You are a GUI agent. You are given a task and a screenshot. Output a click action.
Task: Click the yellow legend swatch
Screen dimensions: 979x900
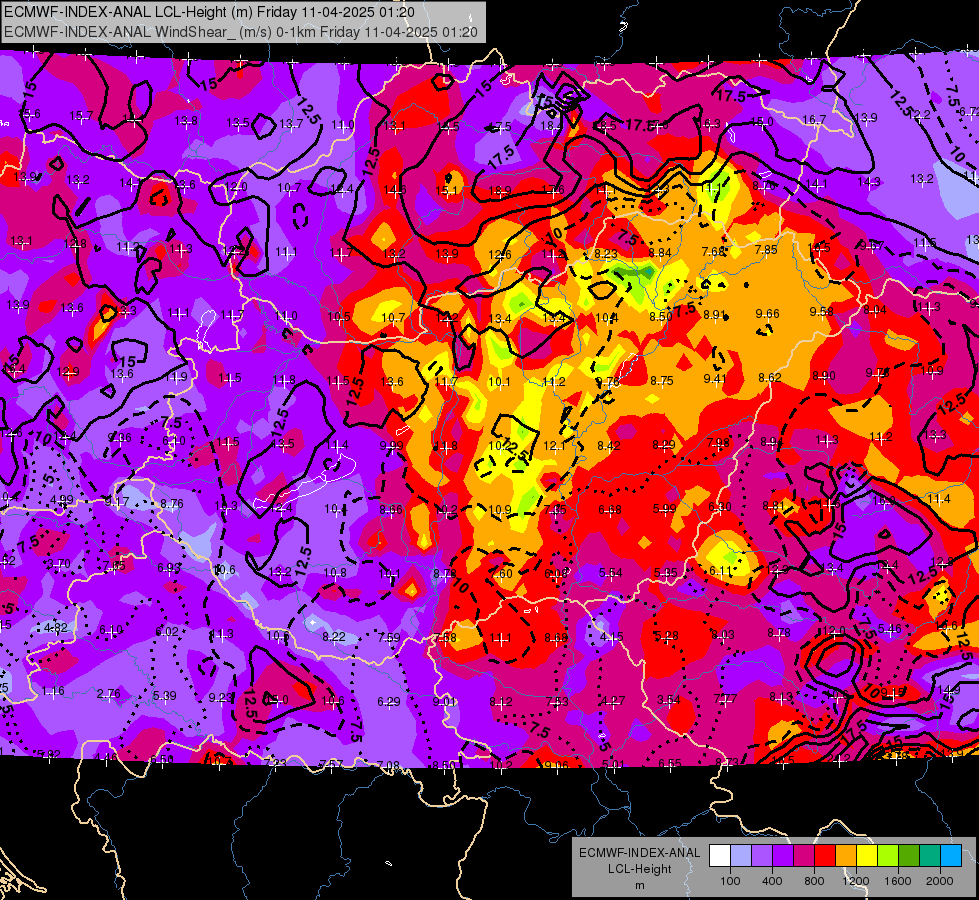pyautogui.click(x=867, y=855)
